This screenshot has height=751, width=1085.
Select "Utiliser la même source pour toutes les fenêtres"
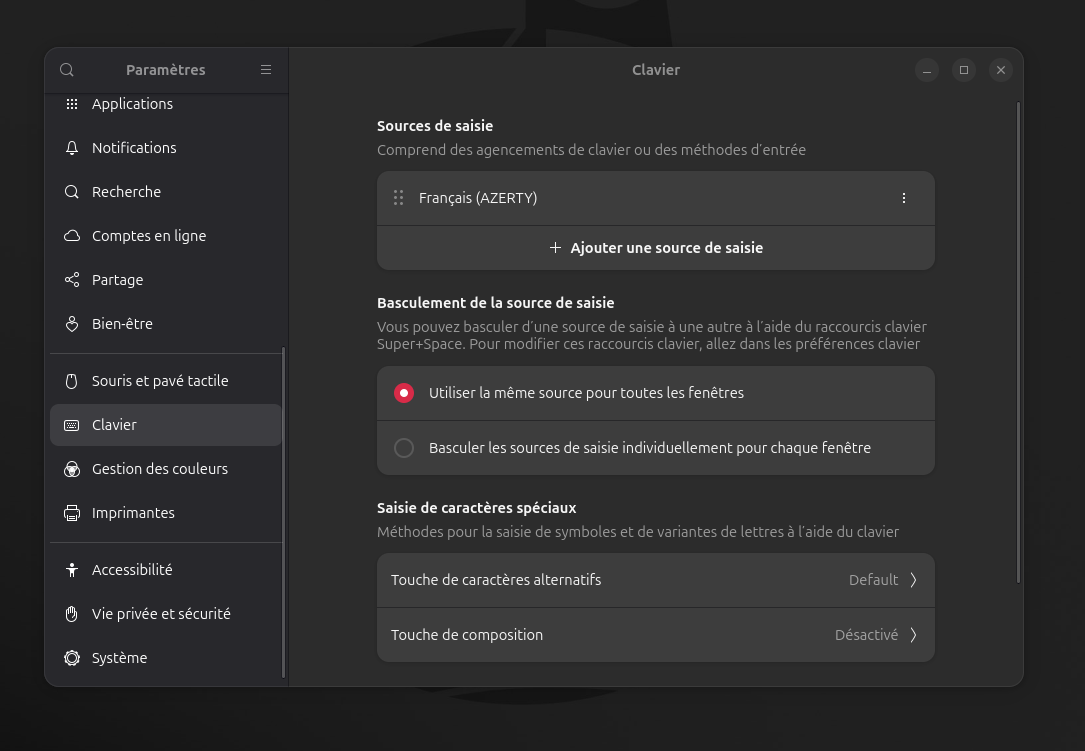tap(404, 393)
